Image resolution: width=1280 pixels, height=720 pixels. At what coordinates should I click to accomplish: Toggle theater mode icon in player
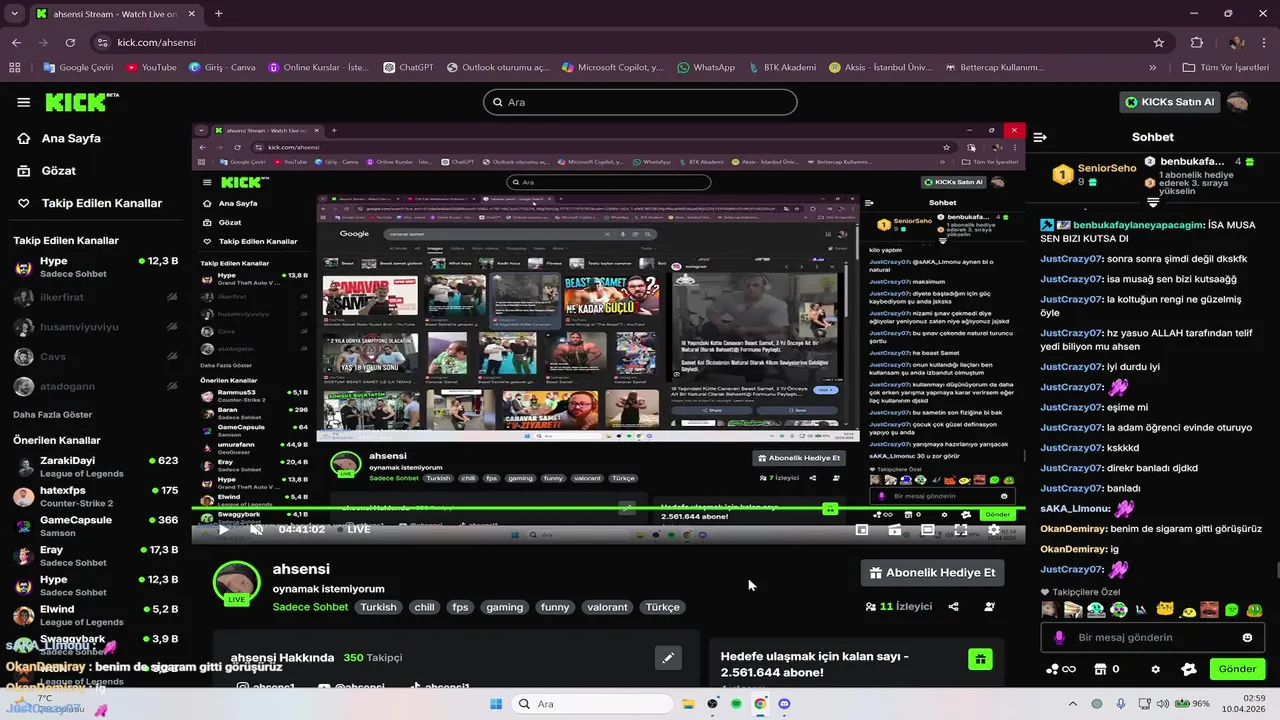tap(928, 530)
